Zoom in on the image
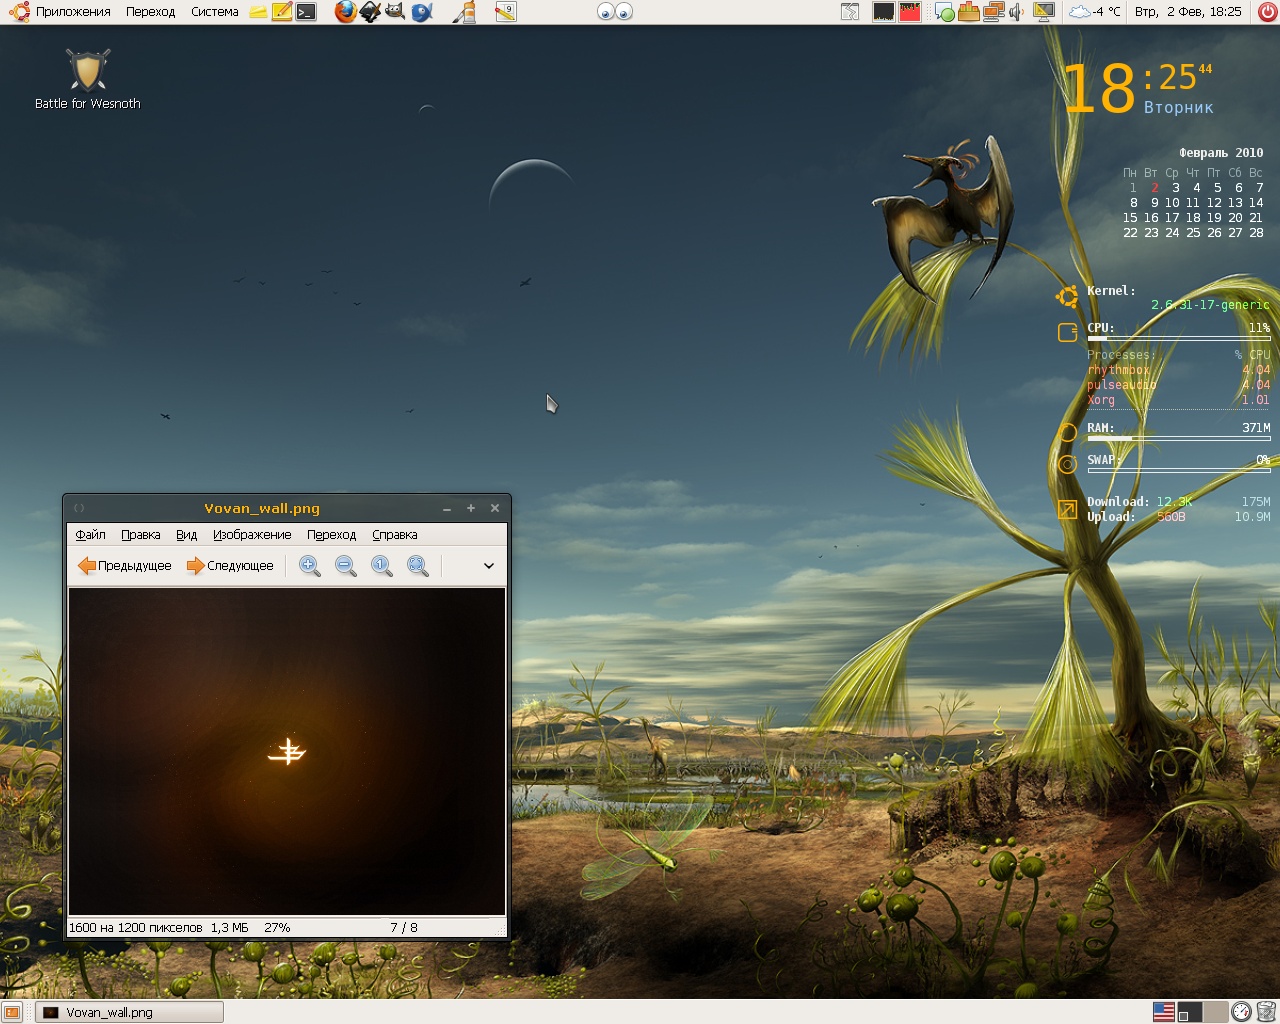 point(310,566)
